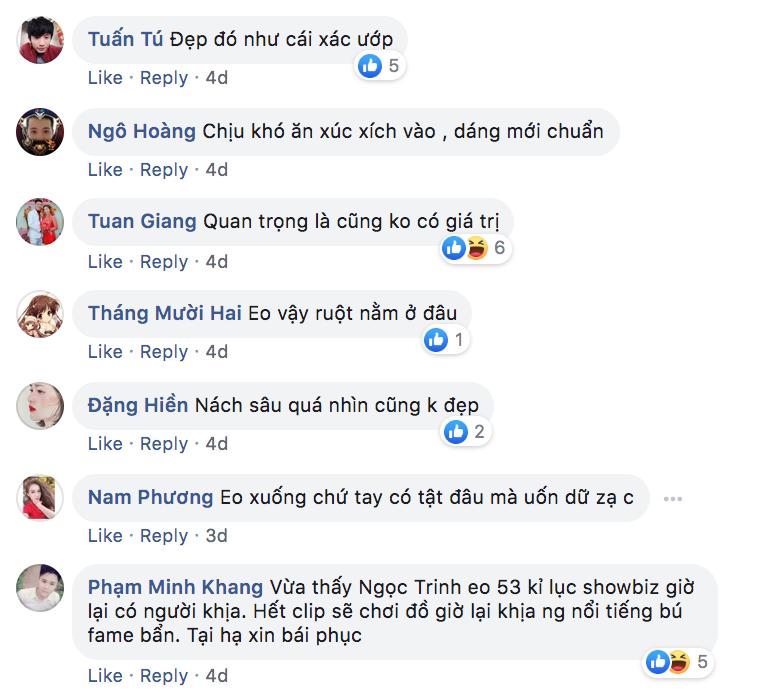Click the Nam Phương commenter name
The height and width of the screenshot is (696, 766).
[x=150, y=497]
